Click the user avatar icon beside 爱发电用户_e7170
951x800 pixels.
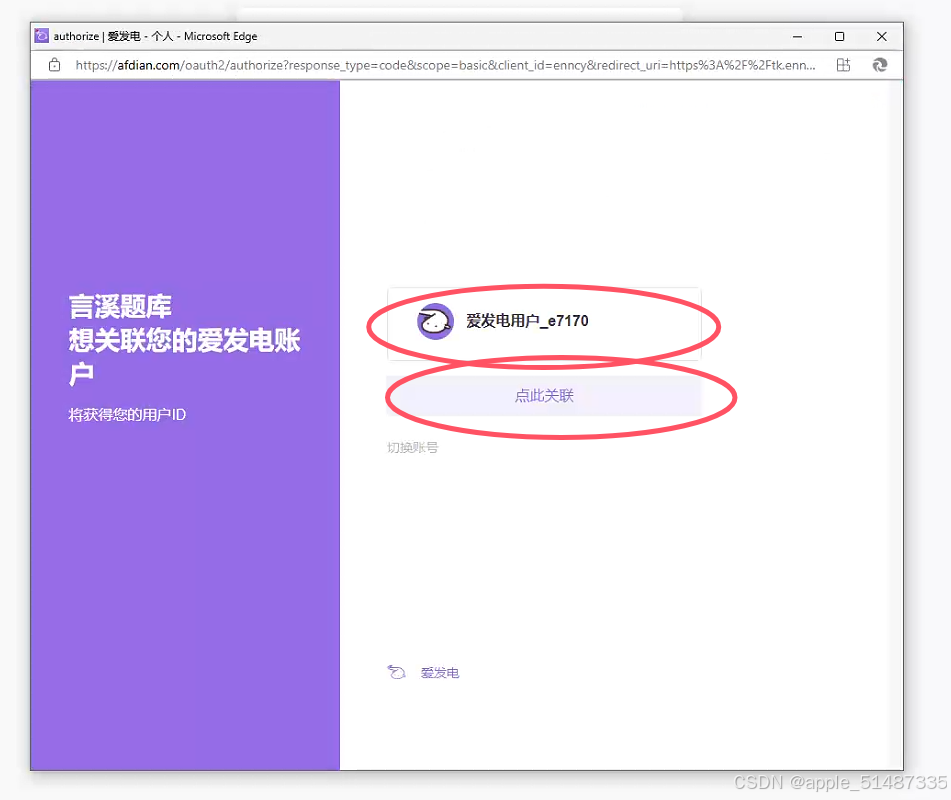pos(435,321)
